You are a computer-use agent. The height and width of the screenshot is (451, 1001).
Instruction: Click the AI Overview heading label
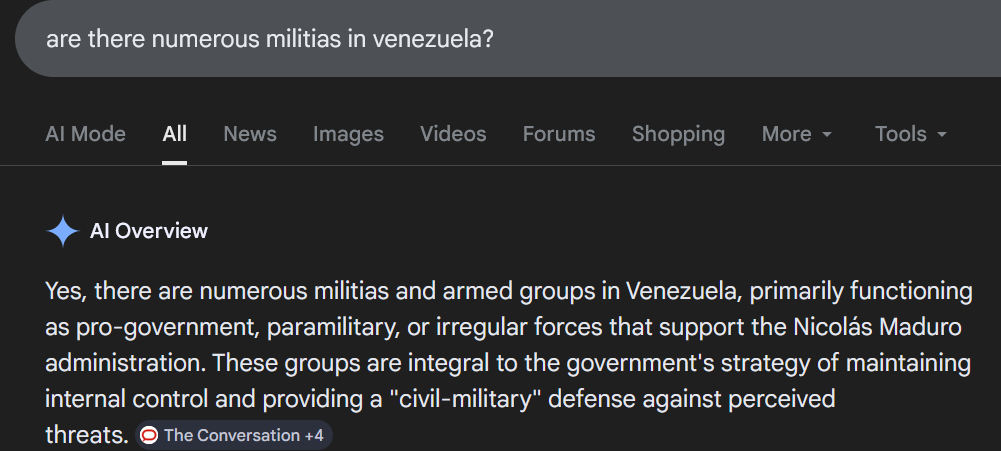pos(149,232)
